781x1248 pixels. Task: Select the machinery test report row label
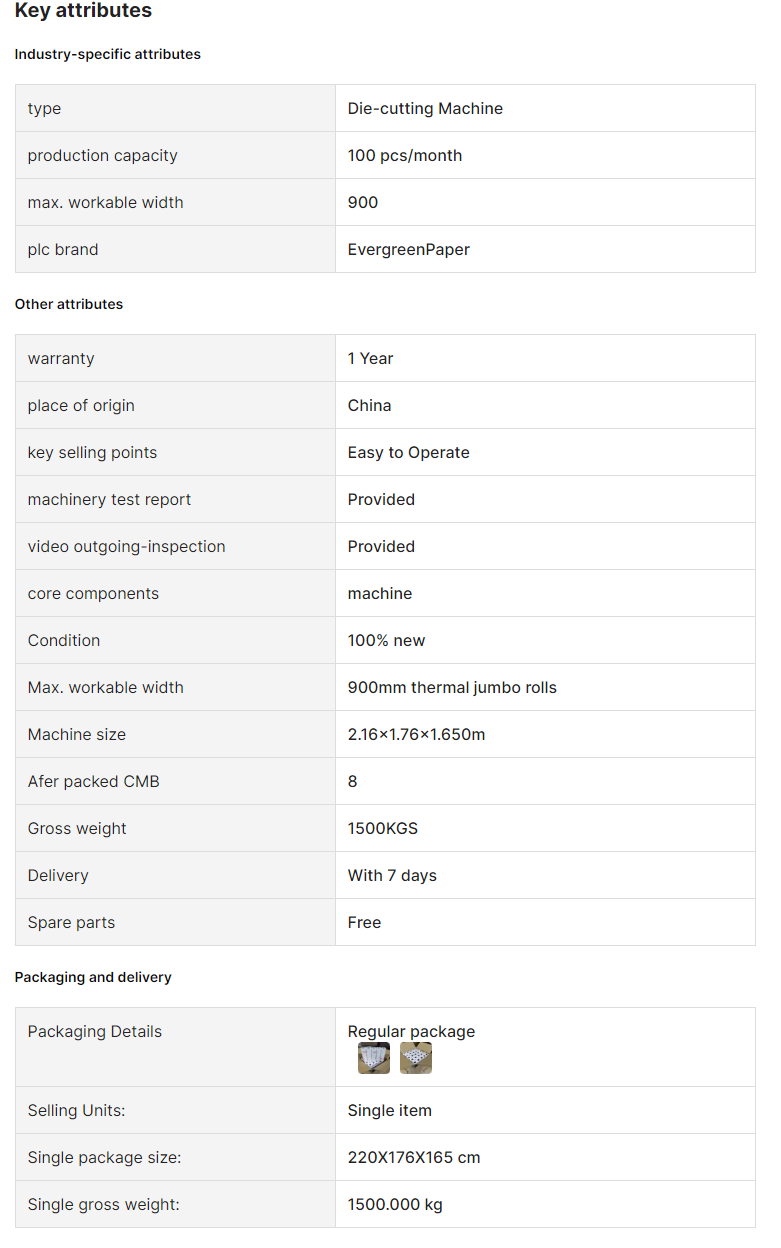click(x=109, y=499)
